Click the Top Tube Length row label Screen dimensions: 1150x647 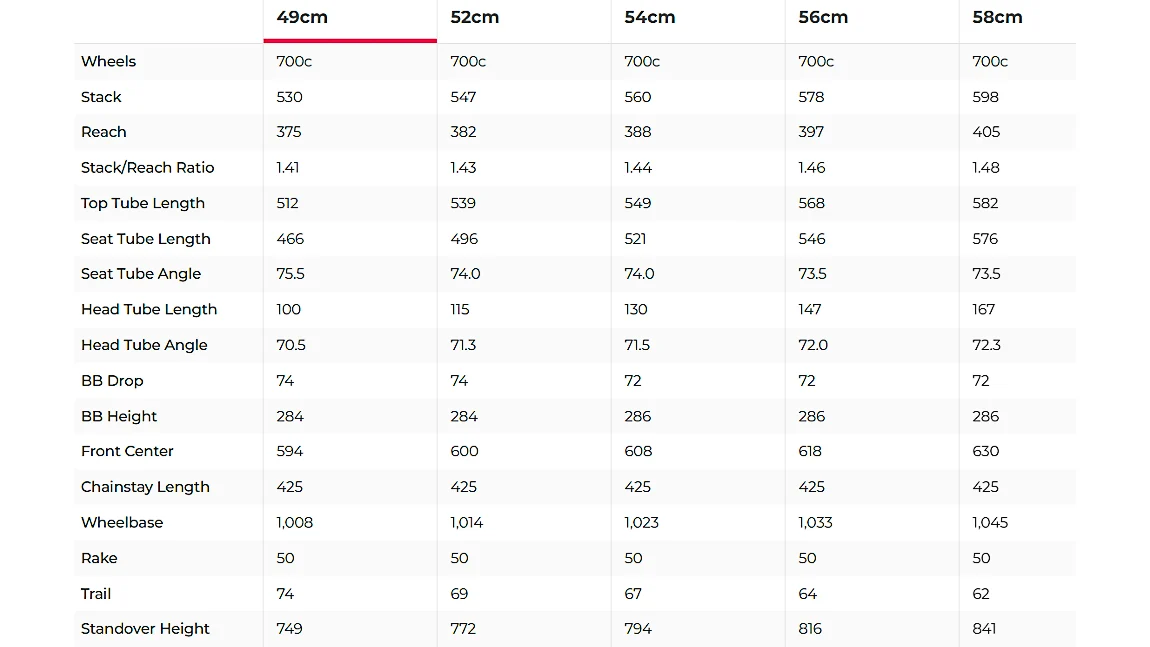click(x=143, y=203)
